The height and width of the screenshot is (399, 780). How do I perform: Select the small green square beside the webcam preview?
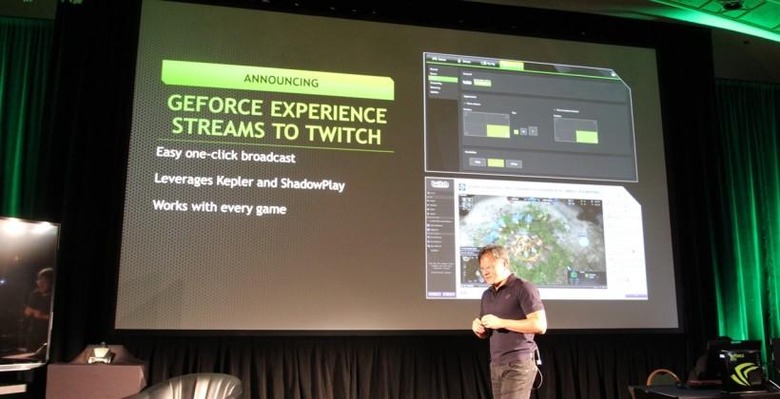pyautogui.click(x=516, y=132)
